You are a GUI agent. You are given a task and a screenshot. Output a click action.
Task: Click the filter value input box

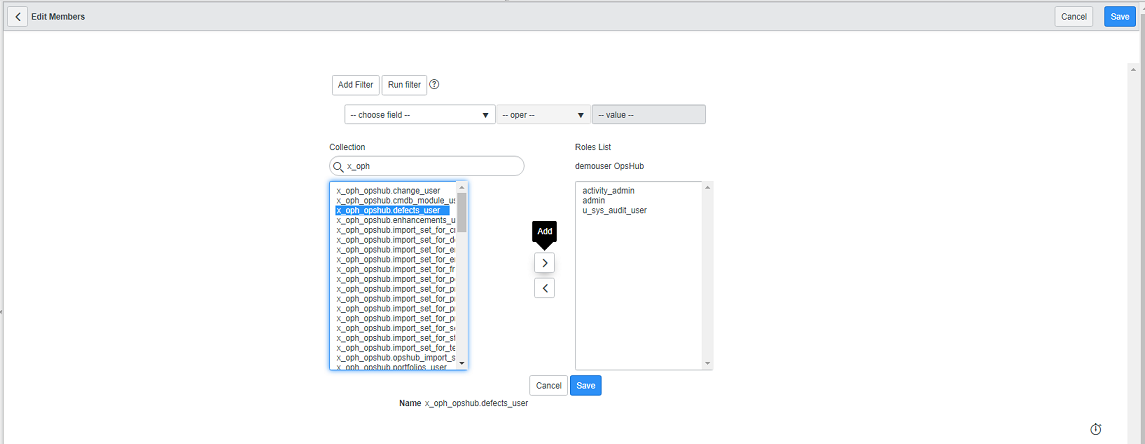click(648, 115)
